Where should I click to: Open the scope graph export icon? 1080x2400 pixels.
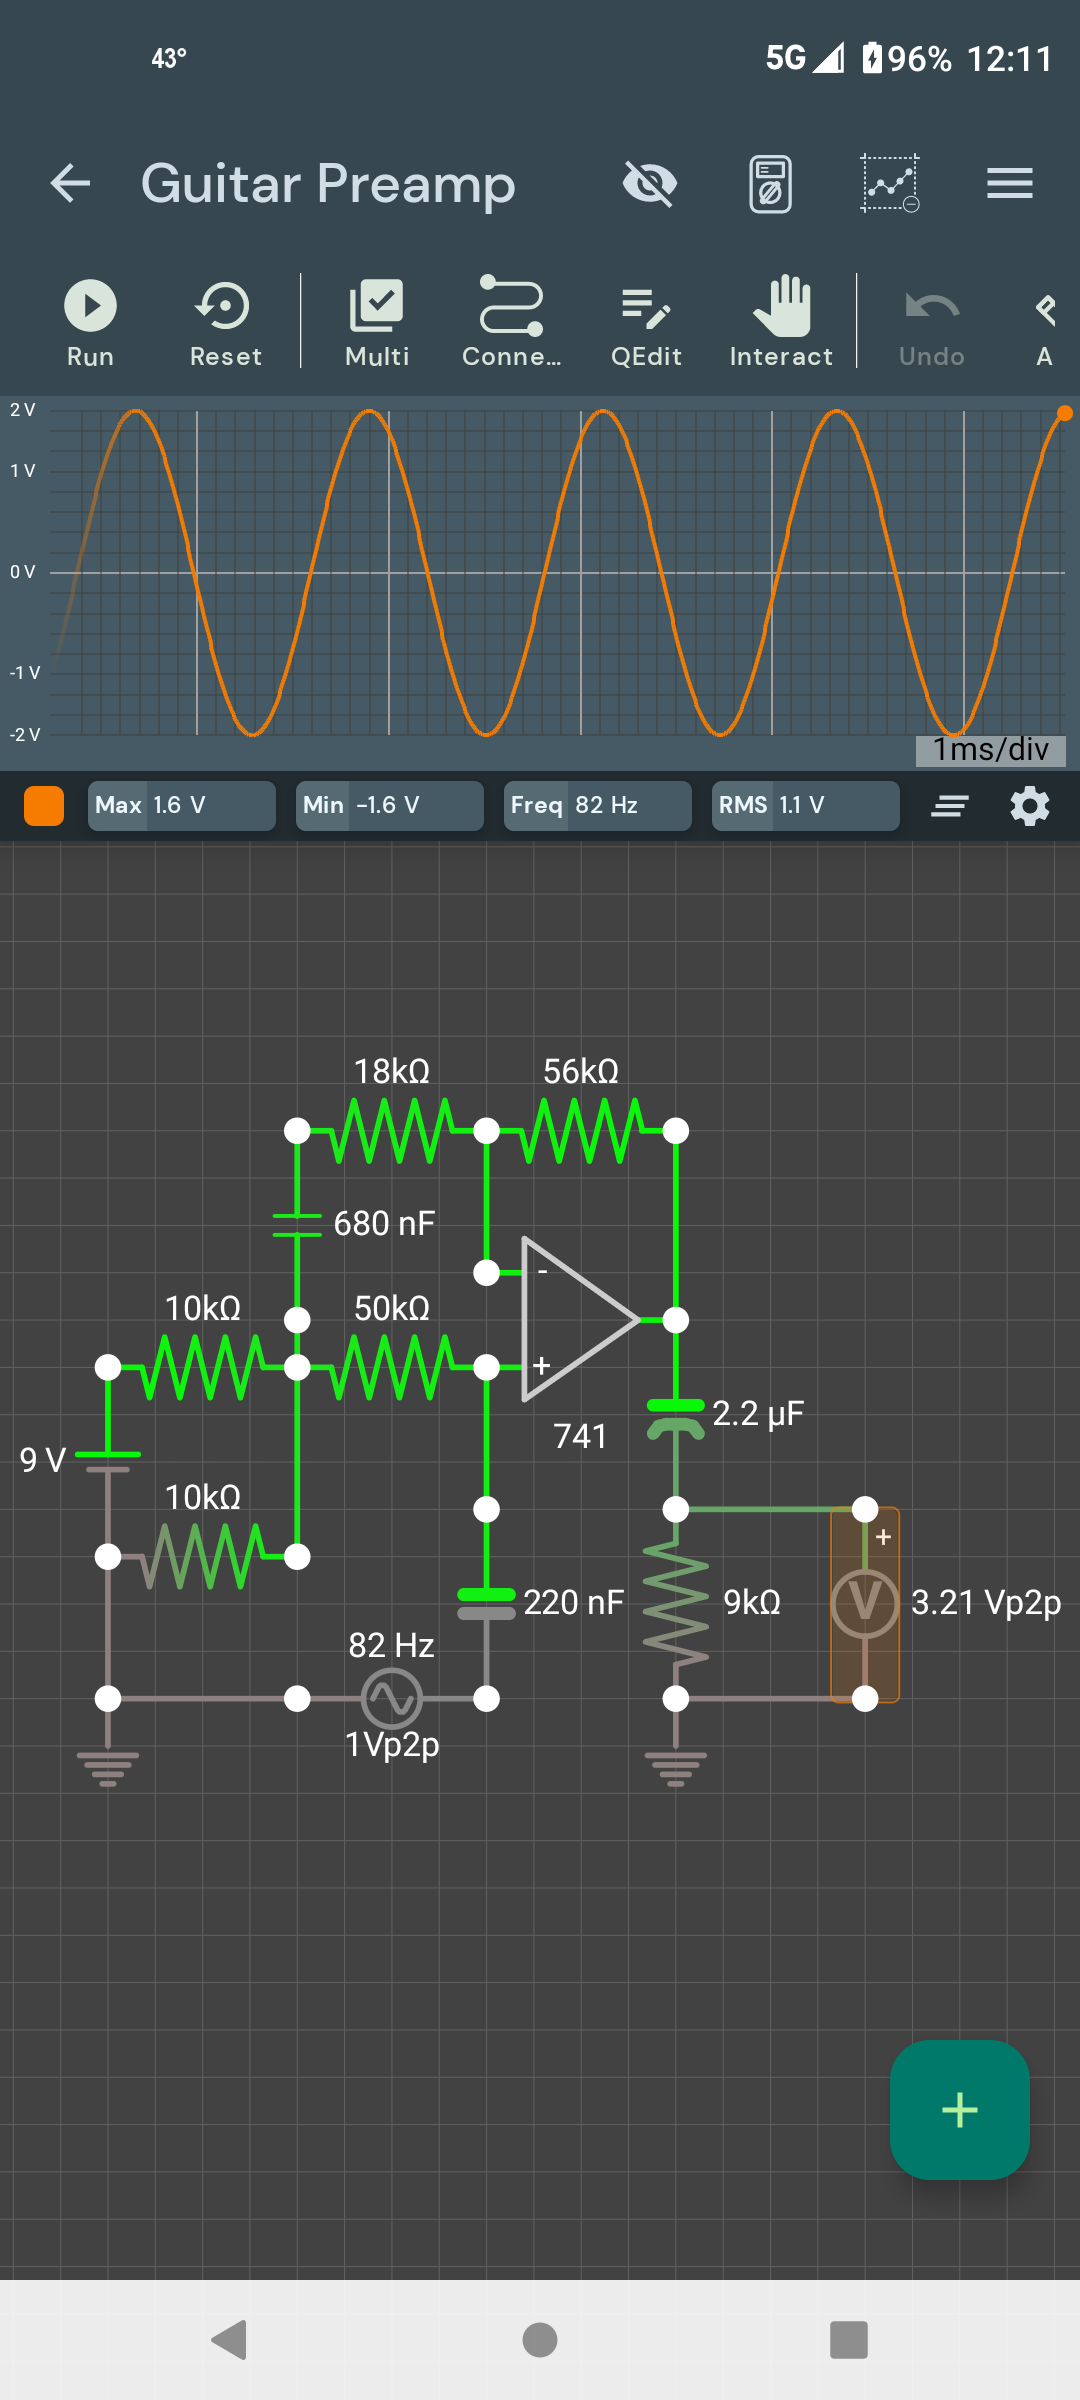pyautogui.click(x=890, y=183)
